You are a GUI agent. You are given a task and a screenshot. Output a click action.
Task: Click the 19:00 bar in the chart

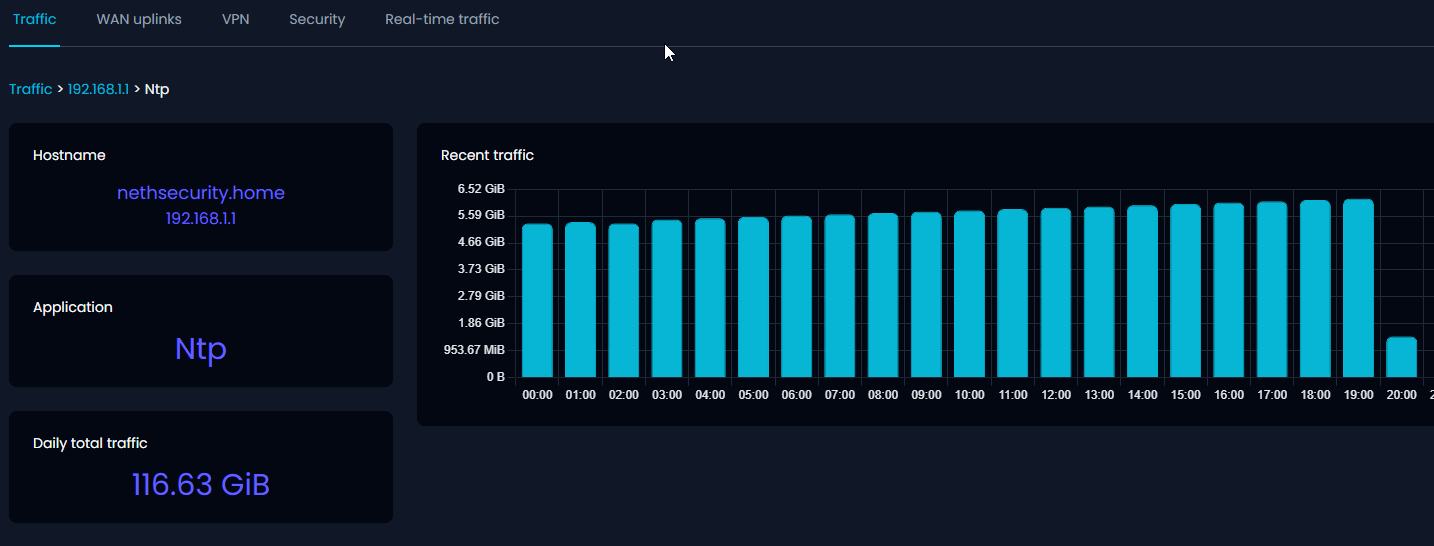[x=1358, y=290]
